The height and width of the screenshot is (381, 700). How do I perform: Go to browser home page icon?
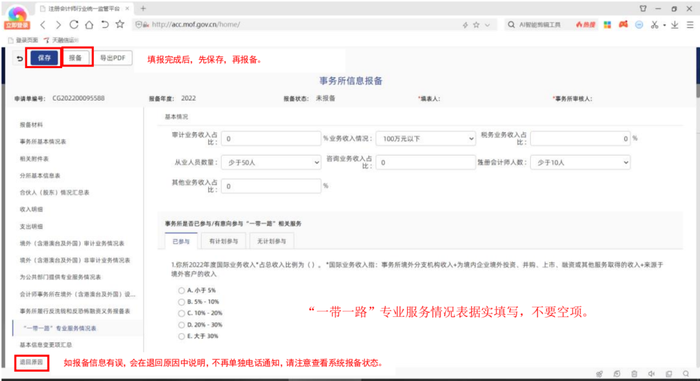(89, 25)
